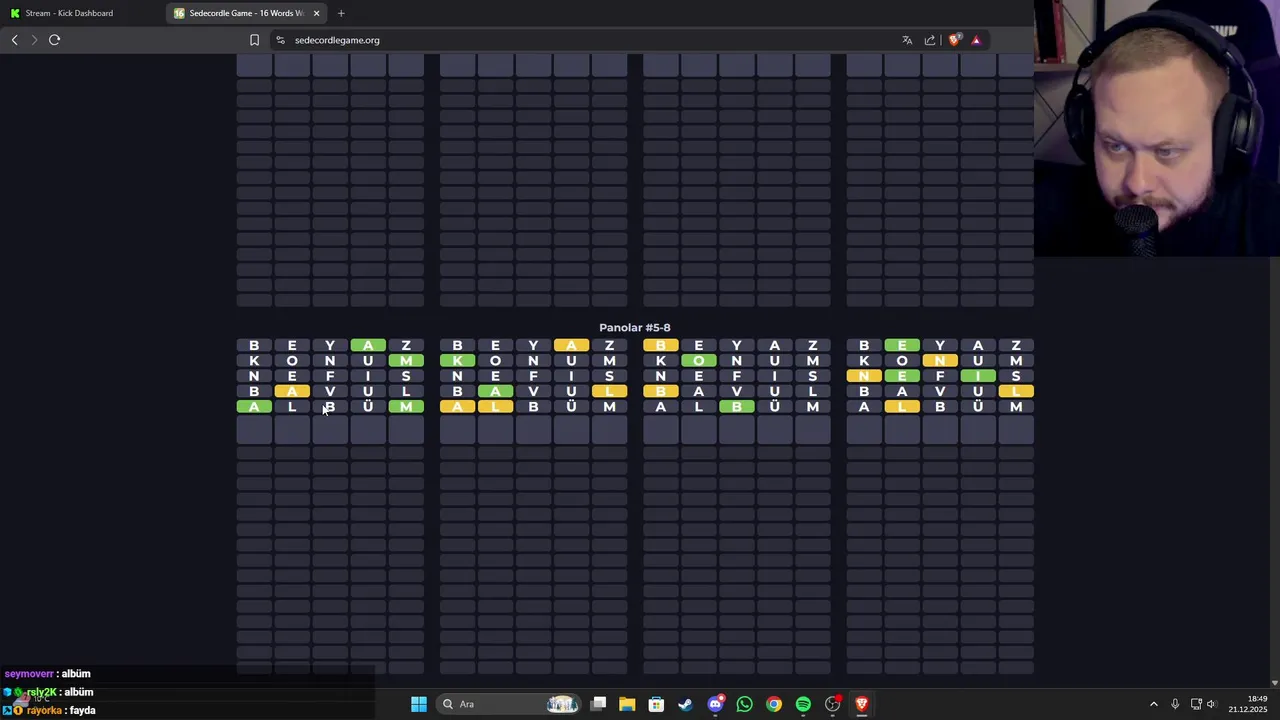This screenshot has height=720, width=1280.
Task: Close the Sedecordle Game tab
Action: coord(317,13)
